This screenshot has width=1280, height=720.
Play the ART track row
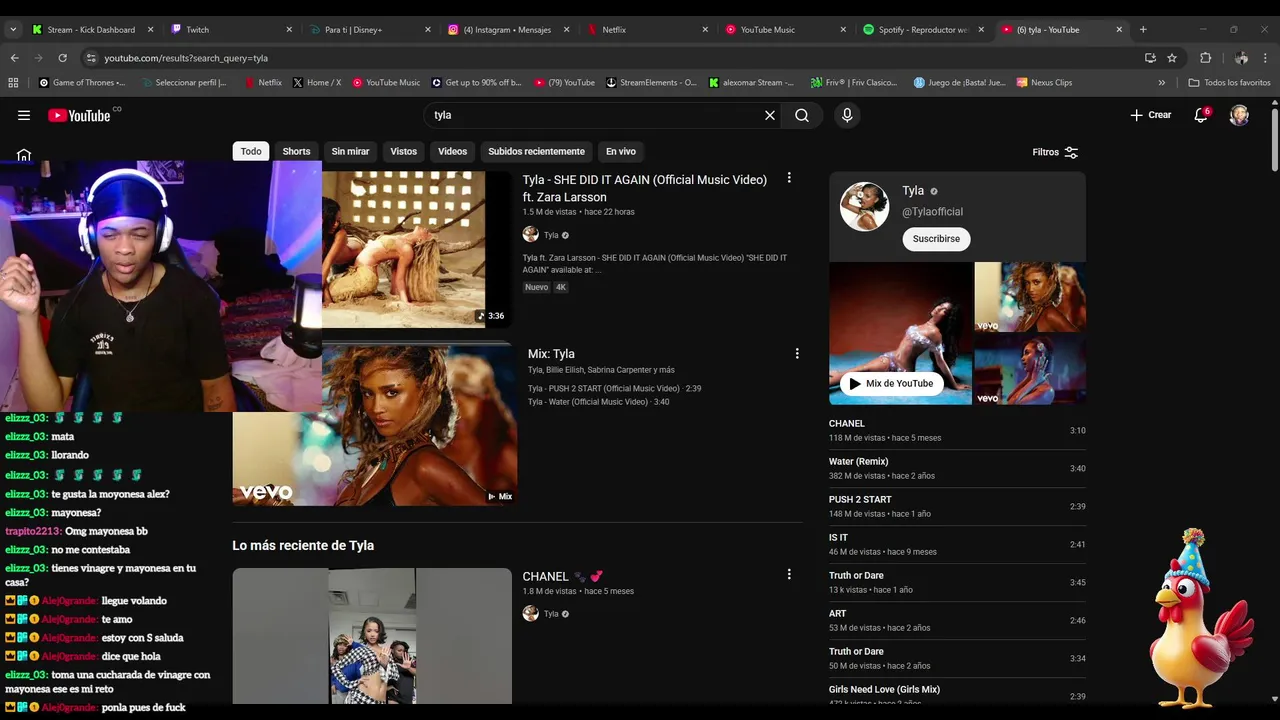click(957, 620)
